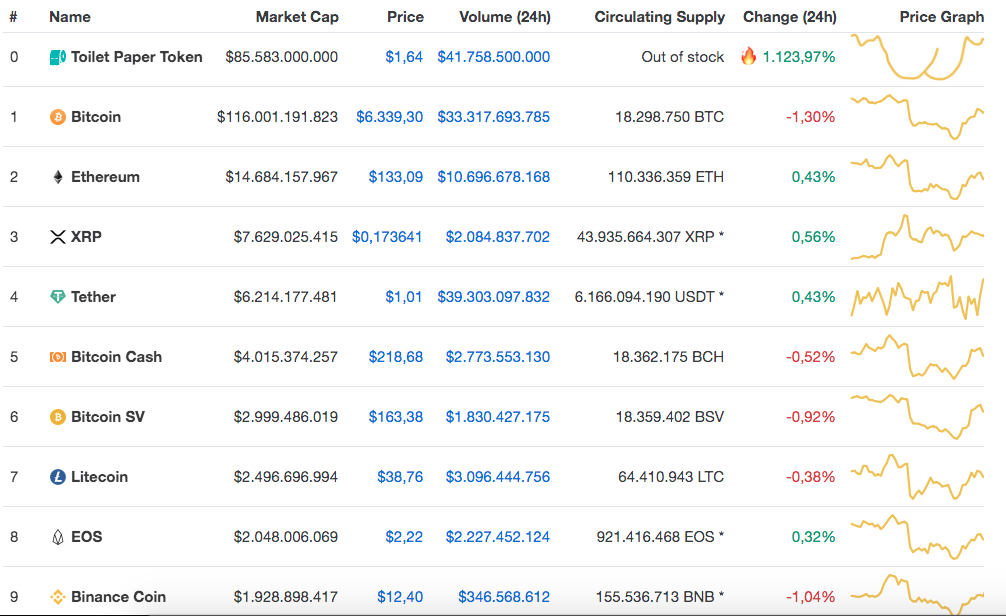Click the Ethereum price $133,09
The height and width of the screenshot is (616, 1006).
[396, 177]
